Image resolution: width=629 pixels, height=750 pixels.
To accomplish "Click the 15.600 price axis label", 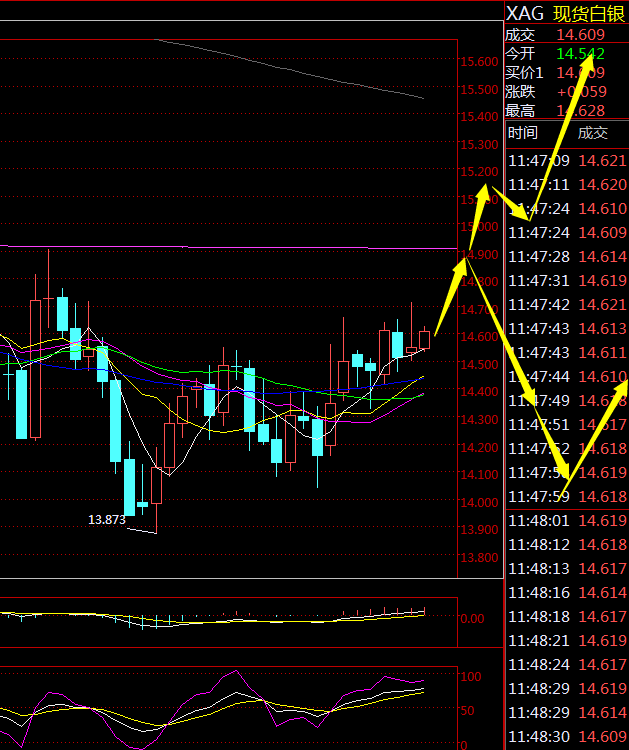I will [x=479, y=62].
